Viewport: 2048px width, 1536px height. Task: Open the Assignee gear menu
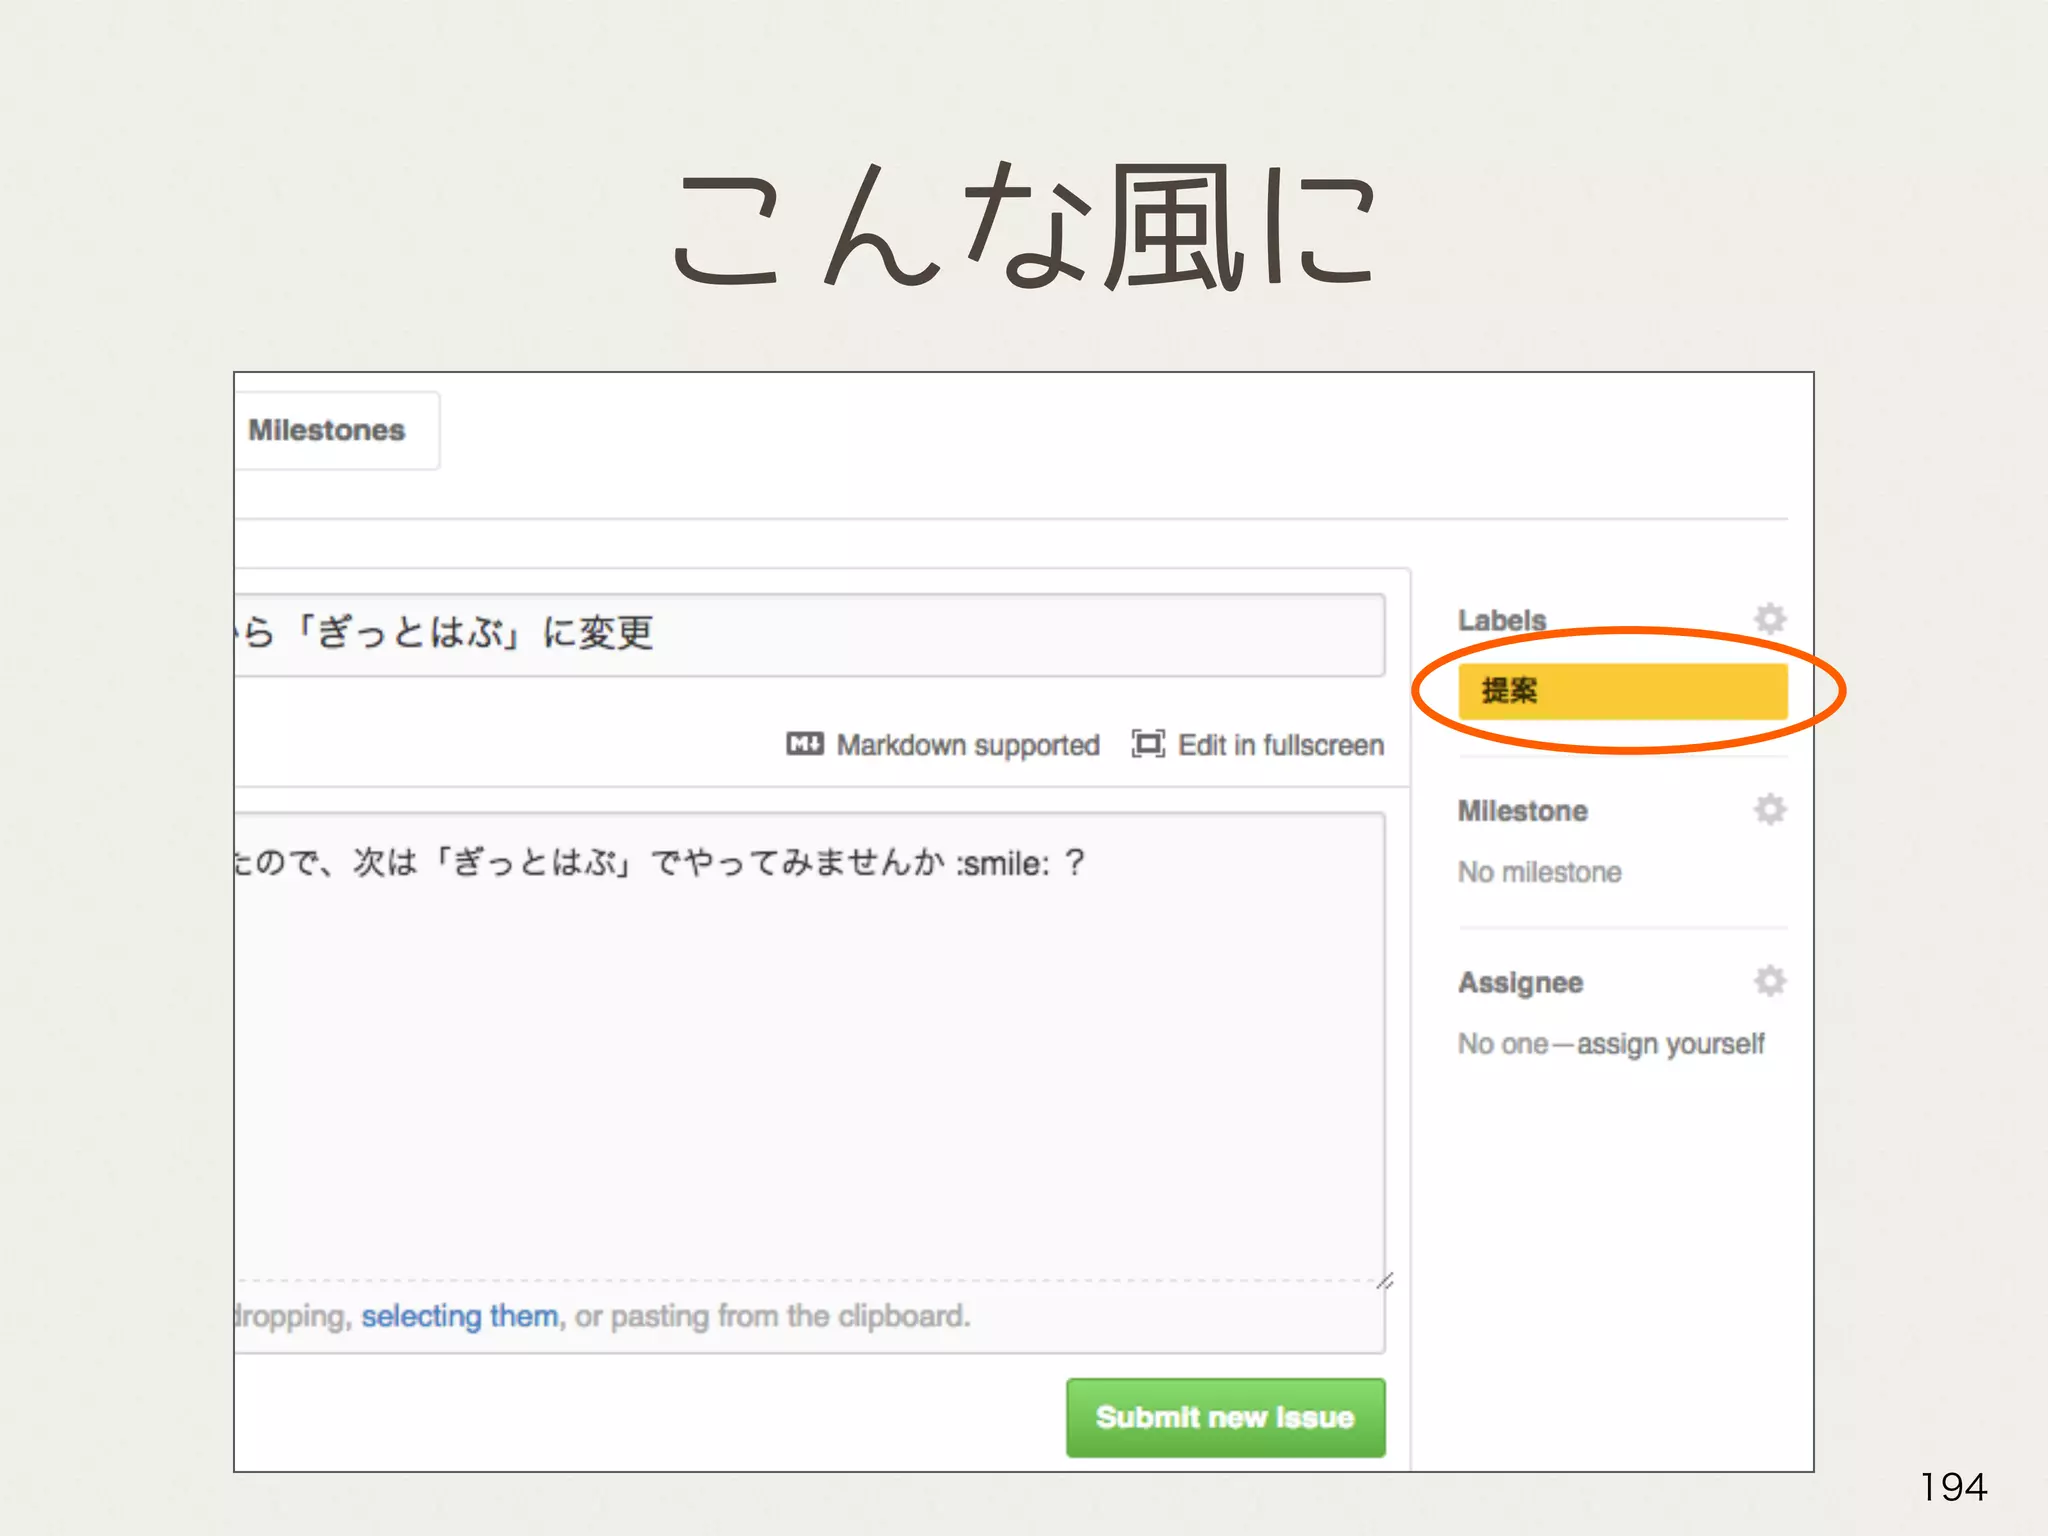point(1769,981)
